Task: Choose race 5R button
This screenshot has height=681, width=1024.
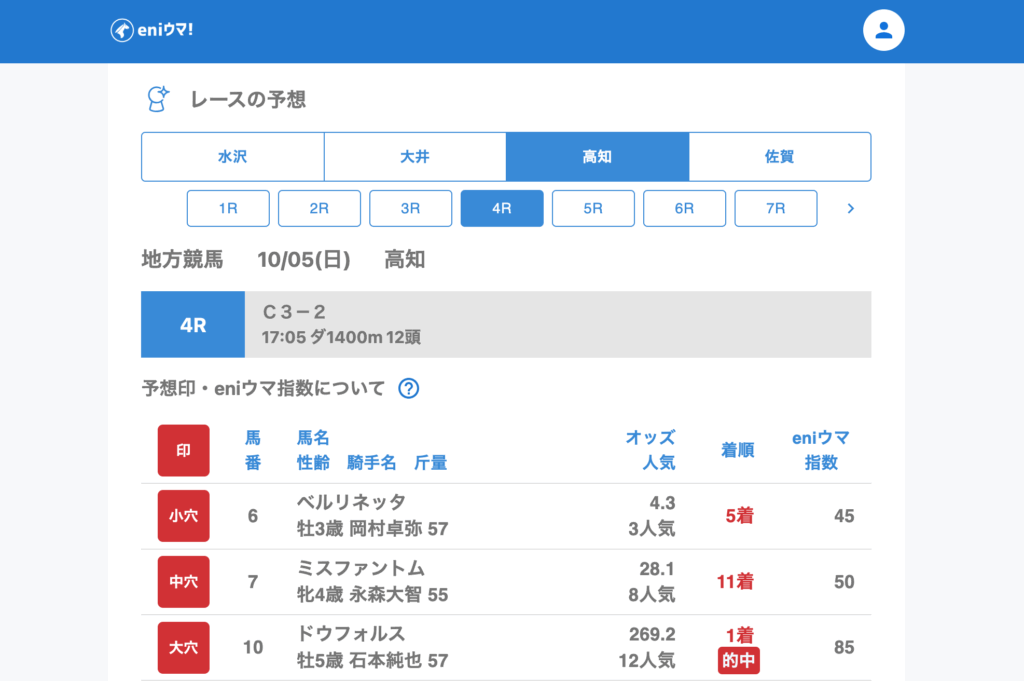Action: point(593,208)
